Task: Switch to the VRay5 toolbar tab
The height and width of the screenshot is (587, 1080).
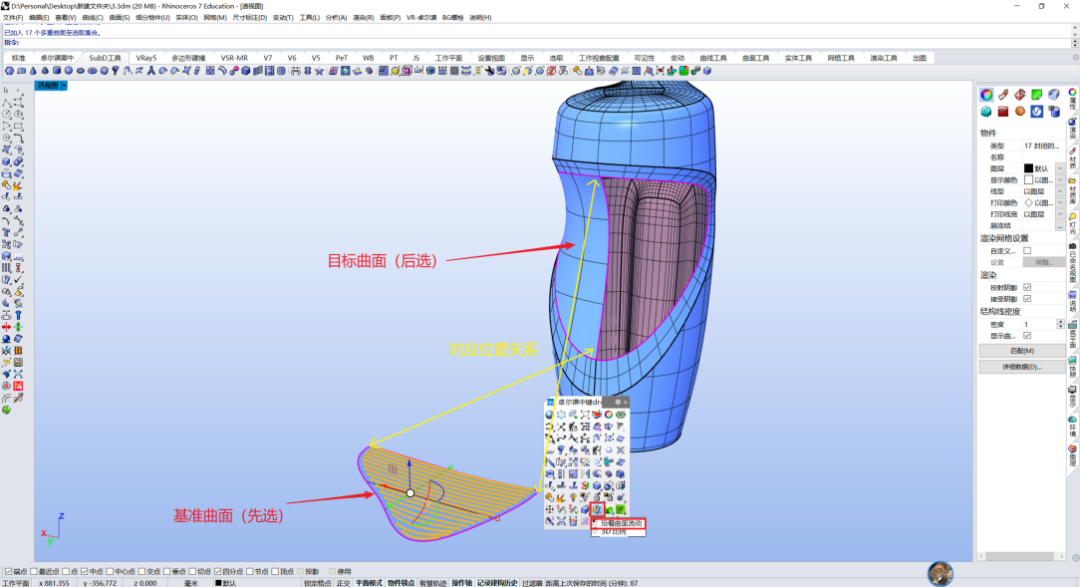Action: pos(146,58)
